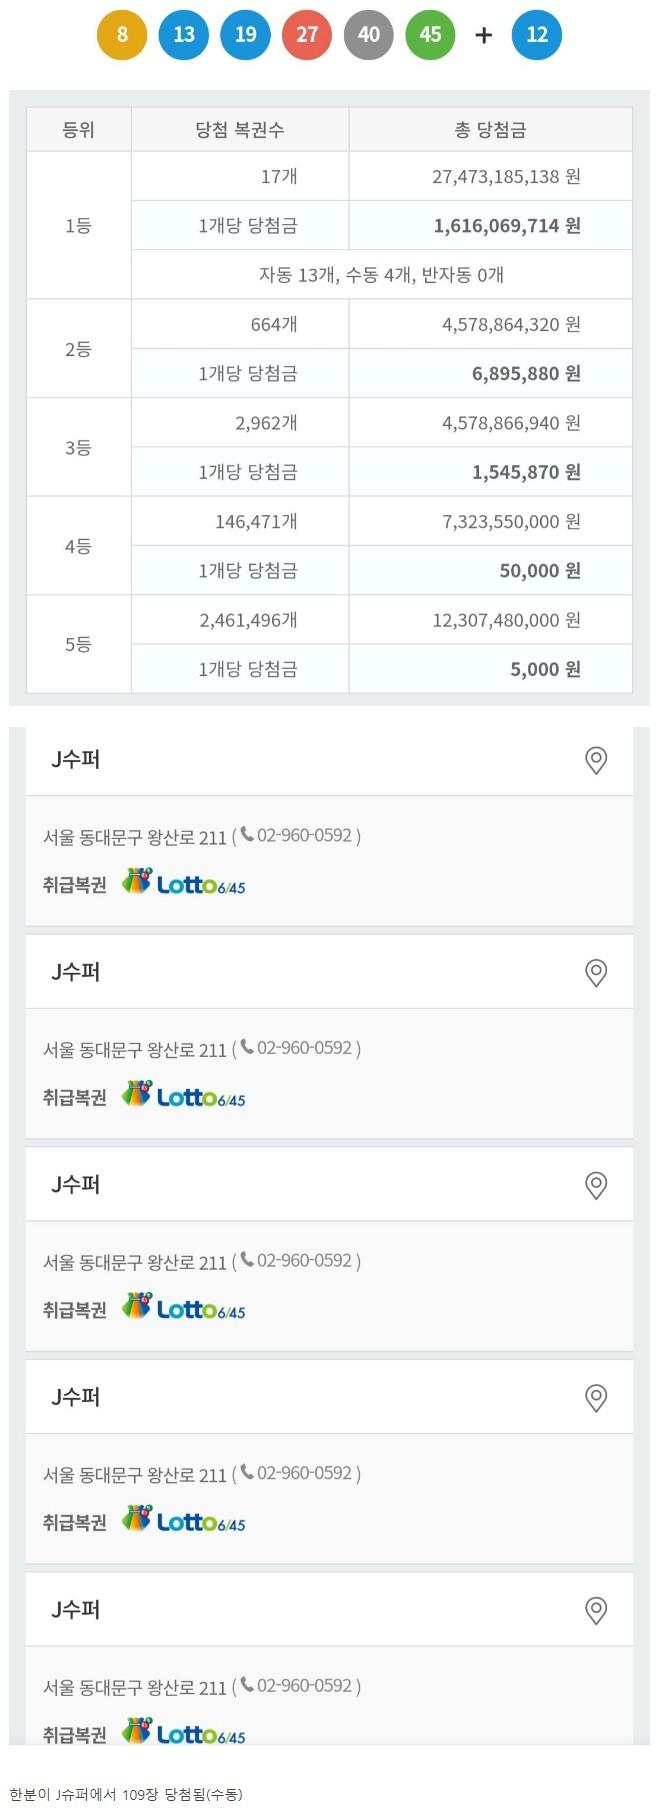Image resolution: width=657 pixels, height=1811 pixels.
Task: Open map pin for fourth J수퍼 store
Action: coord(596,1398)
